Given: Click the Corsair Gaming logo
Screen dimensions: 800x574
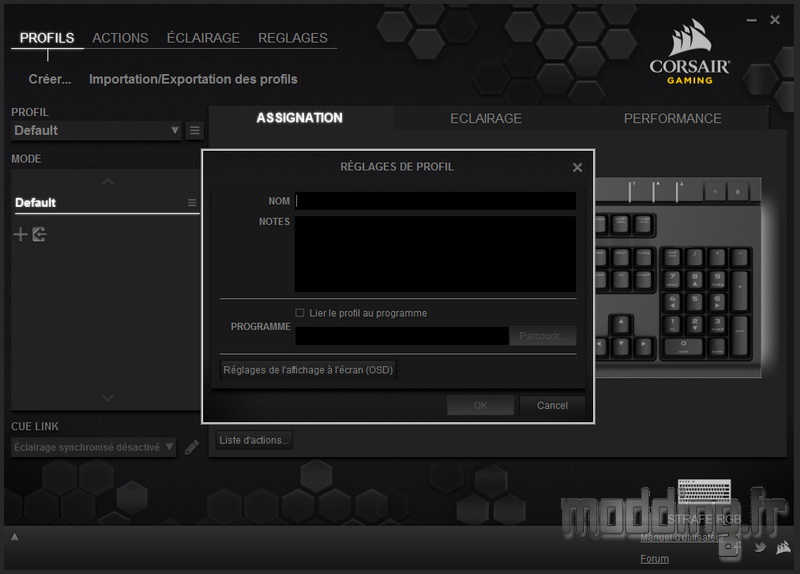Looking at the screenshot, I should (690, 52).
